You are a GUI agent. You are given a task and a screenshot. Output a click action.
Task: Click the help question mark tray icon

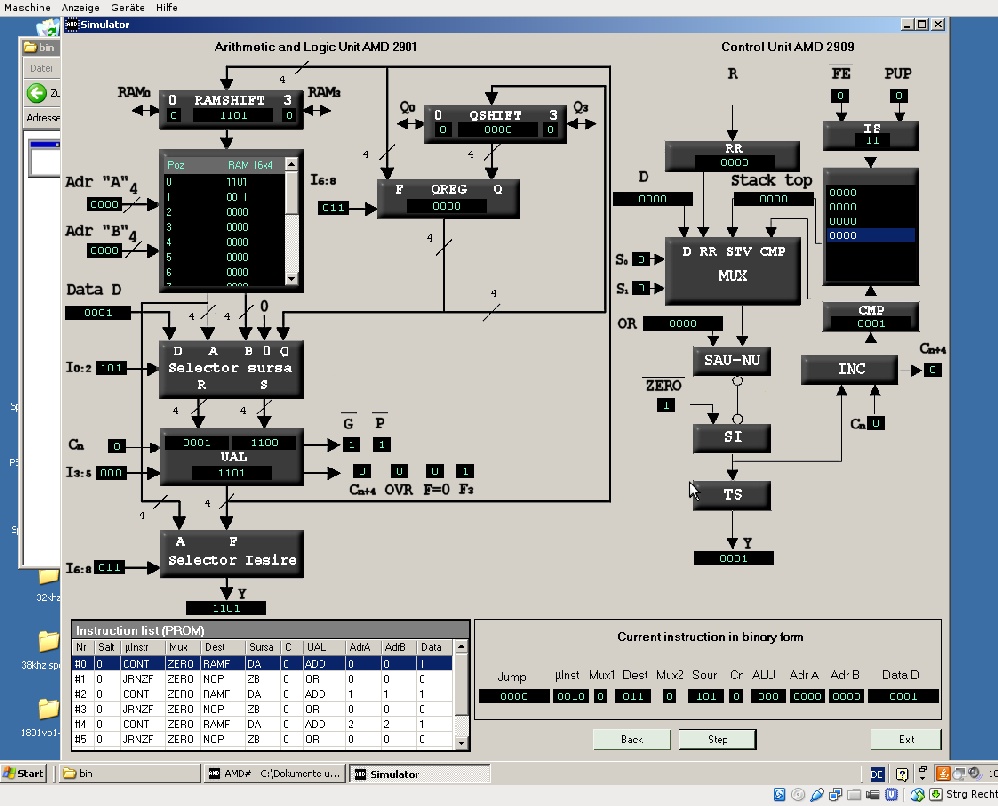pos(902,774)
